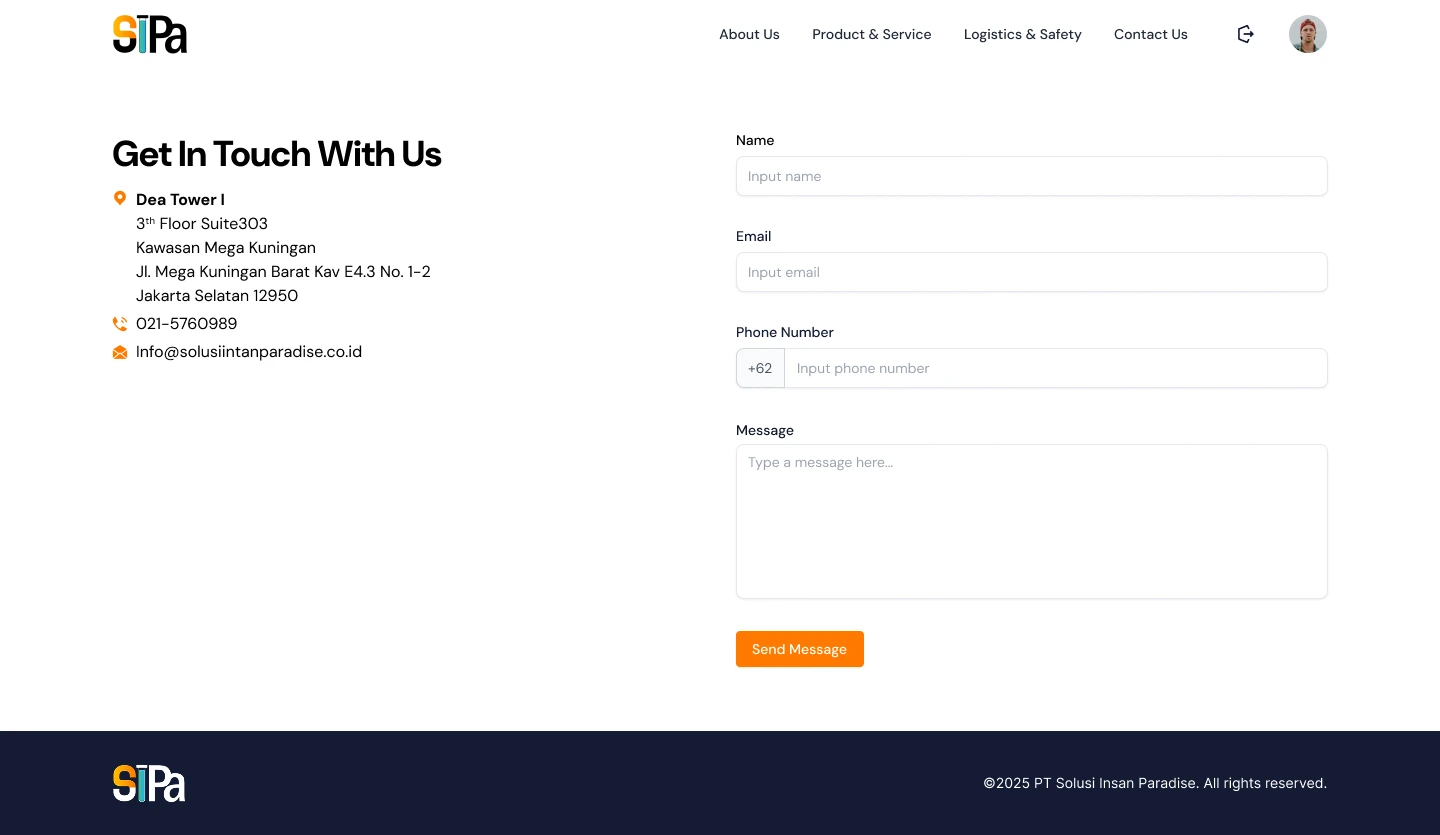Focus the Name input field
Screen dimensions: 1440x835
click(x=1031, y=176)
